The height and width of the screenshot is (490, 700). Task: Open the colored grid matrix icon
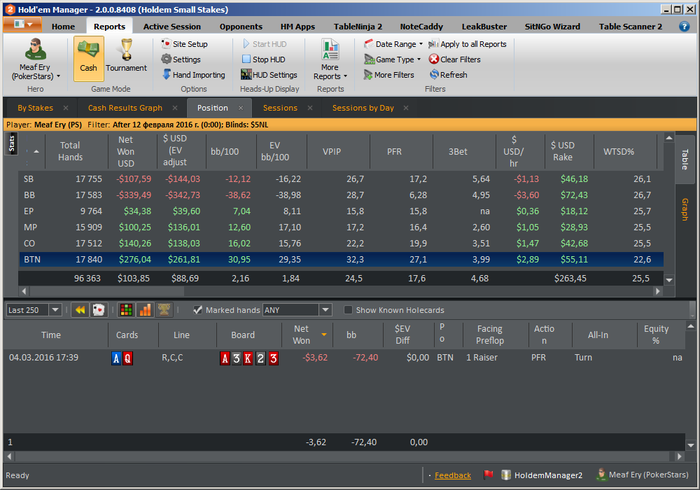point(126,310)
